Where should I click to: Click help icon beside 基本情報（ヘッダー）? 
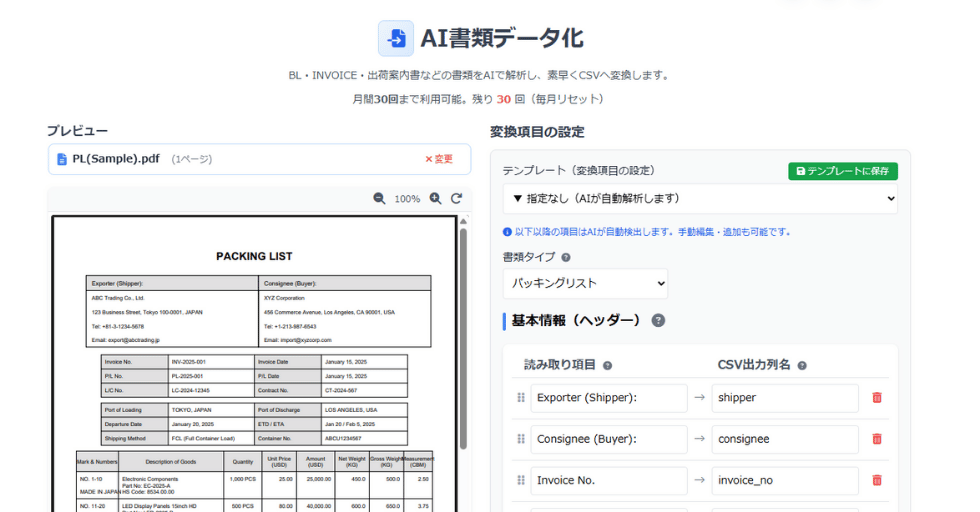click(x=658, y=321)
